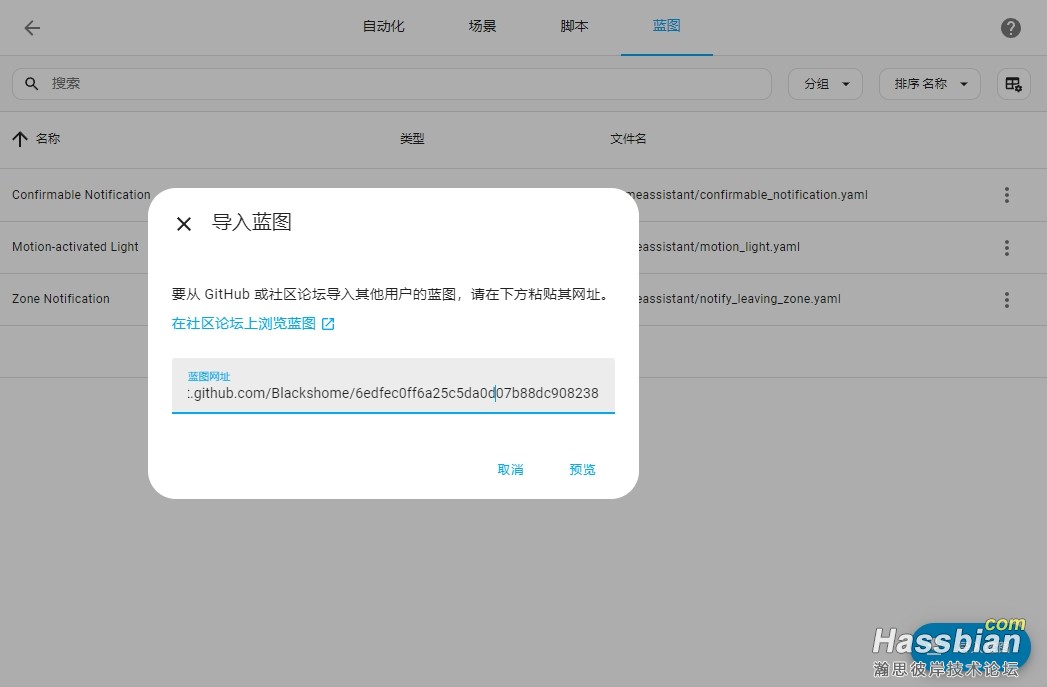Viewport: 1047px width, 687px height.
Task: Click the 预览 button
Action: pos(582,470)
